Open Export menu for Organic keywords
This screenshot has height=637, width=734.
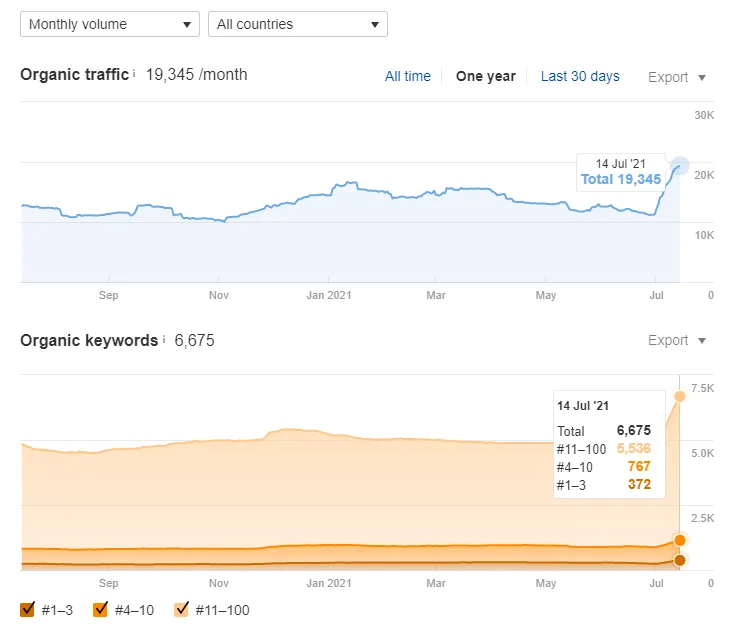pos(676,340)
